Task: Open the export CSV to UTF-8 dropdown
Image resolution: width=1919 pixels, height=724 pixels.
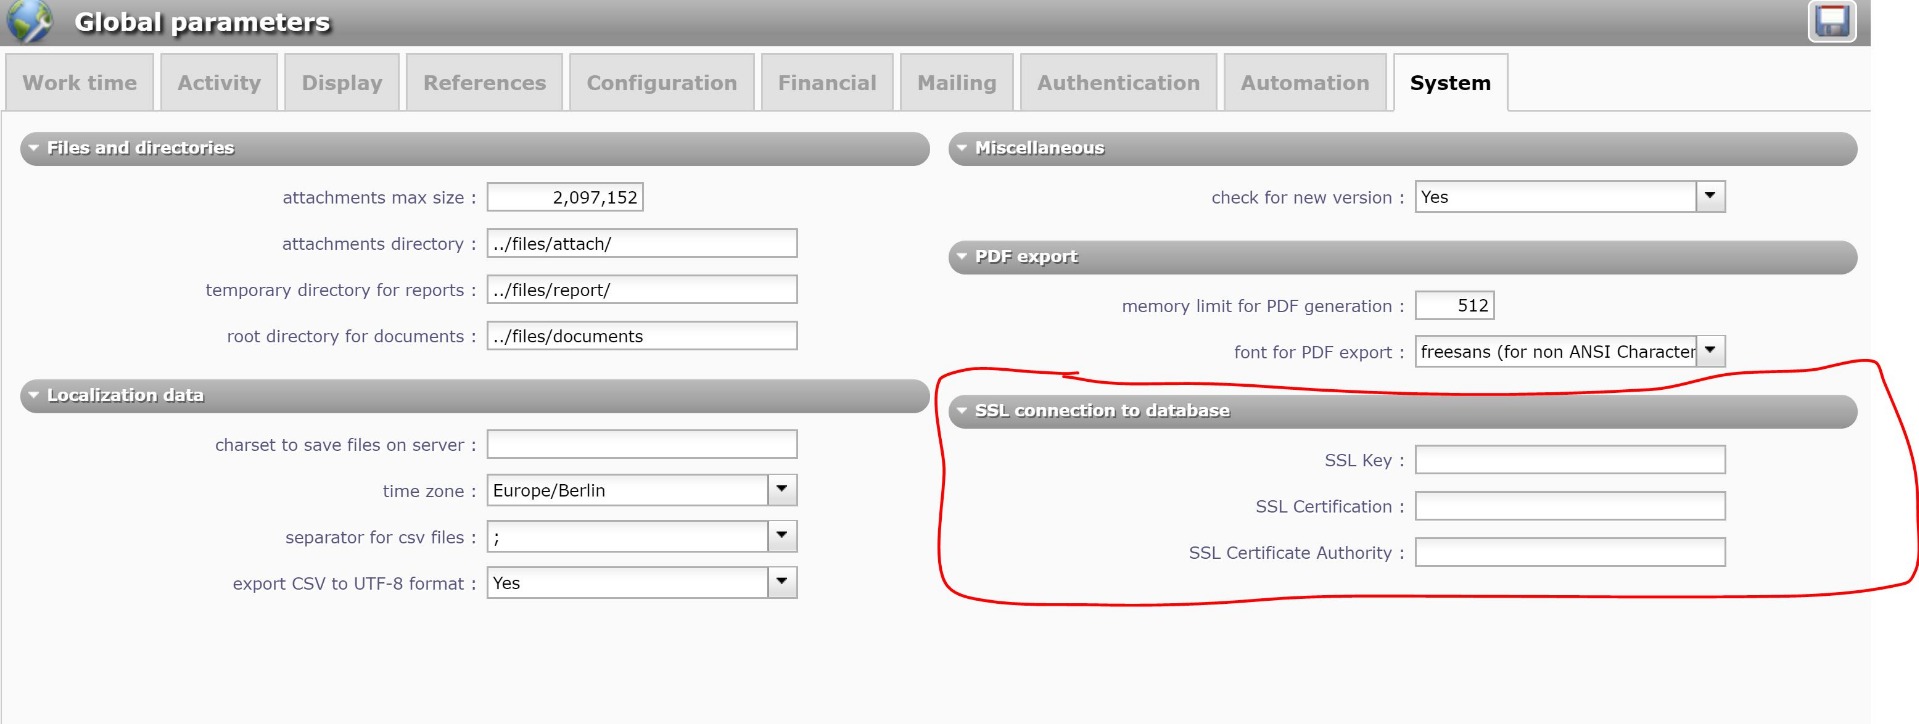Action: tap(782, 582)
